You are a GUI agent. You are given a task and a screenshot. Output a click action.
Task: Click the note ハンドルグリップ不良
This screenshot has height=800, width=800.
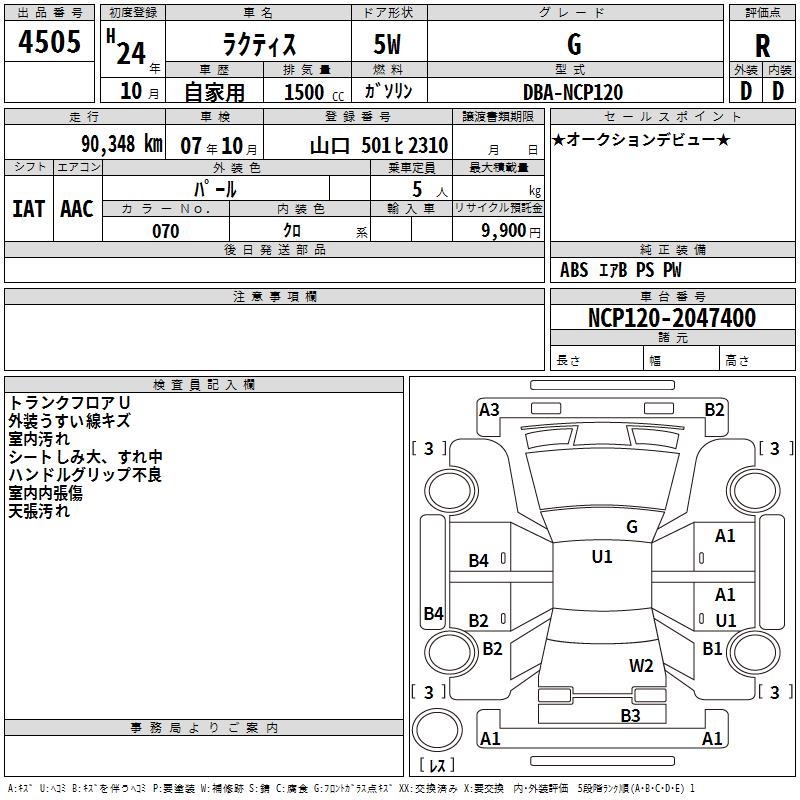(x=85, y=474)
